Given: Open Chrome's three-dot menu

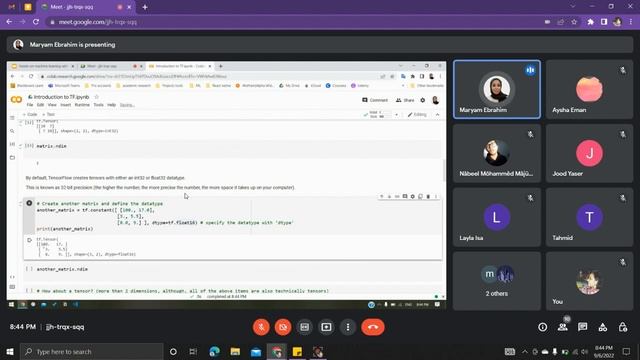Looking at the screenshot, I should 631,22.
